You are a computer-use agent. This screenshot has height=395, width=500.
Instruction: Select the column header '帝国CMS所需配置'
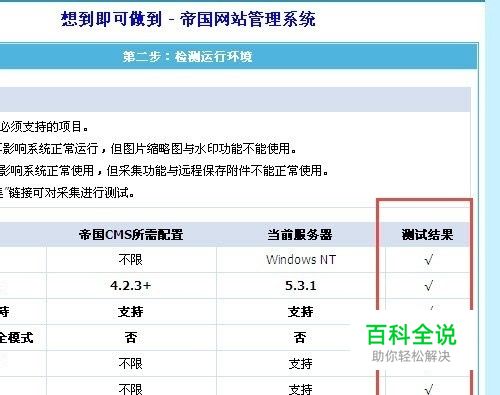coord(131,235)
